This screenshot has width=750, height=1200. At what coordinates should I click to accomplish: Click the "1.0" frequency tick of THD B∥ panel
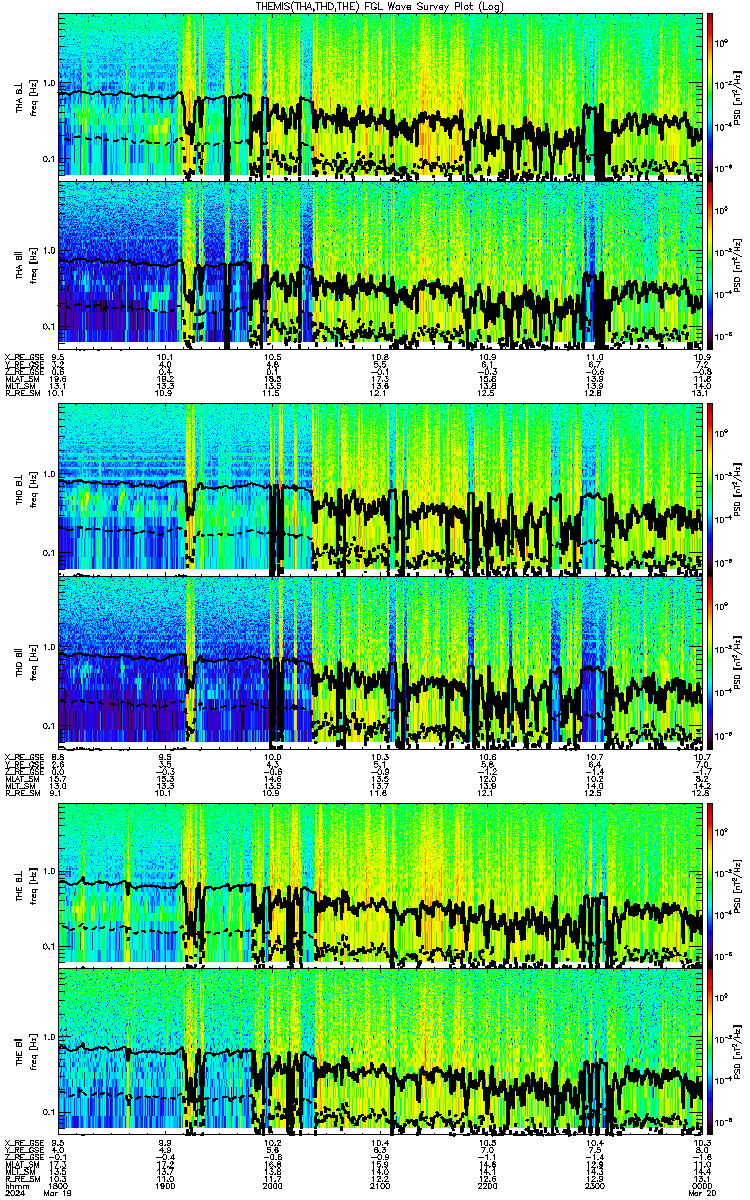[49, 647]
